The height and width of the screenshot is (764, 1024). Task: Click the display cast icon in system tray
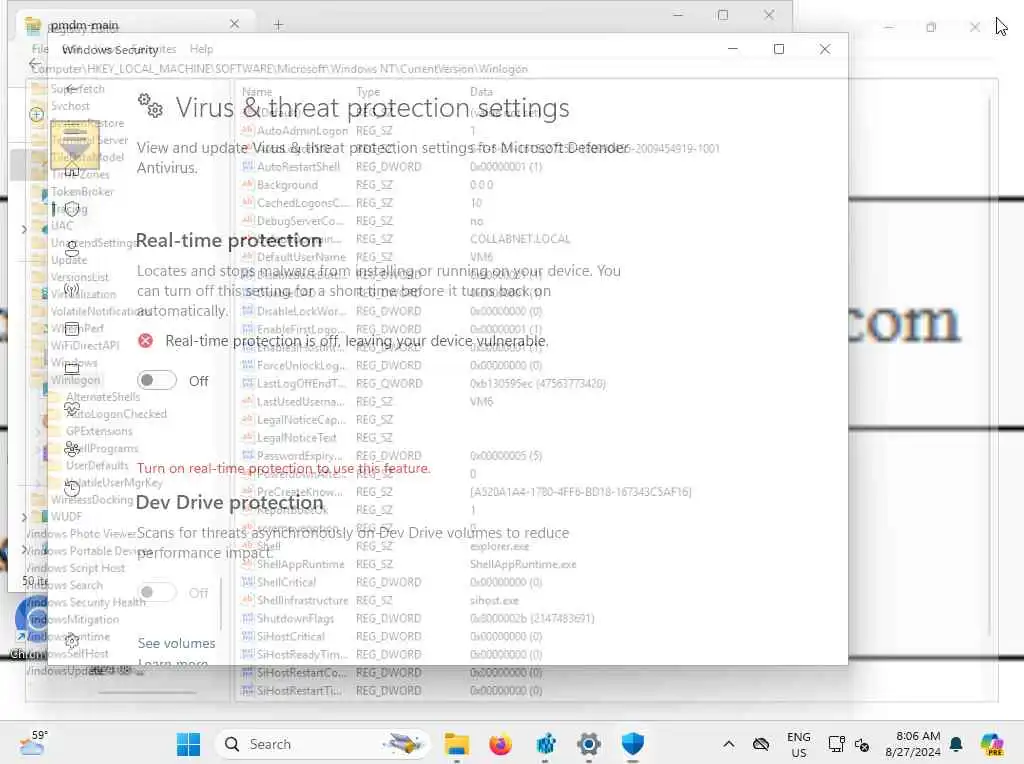(837, 744)
